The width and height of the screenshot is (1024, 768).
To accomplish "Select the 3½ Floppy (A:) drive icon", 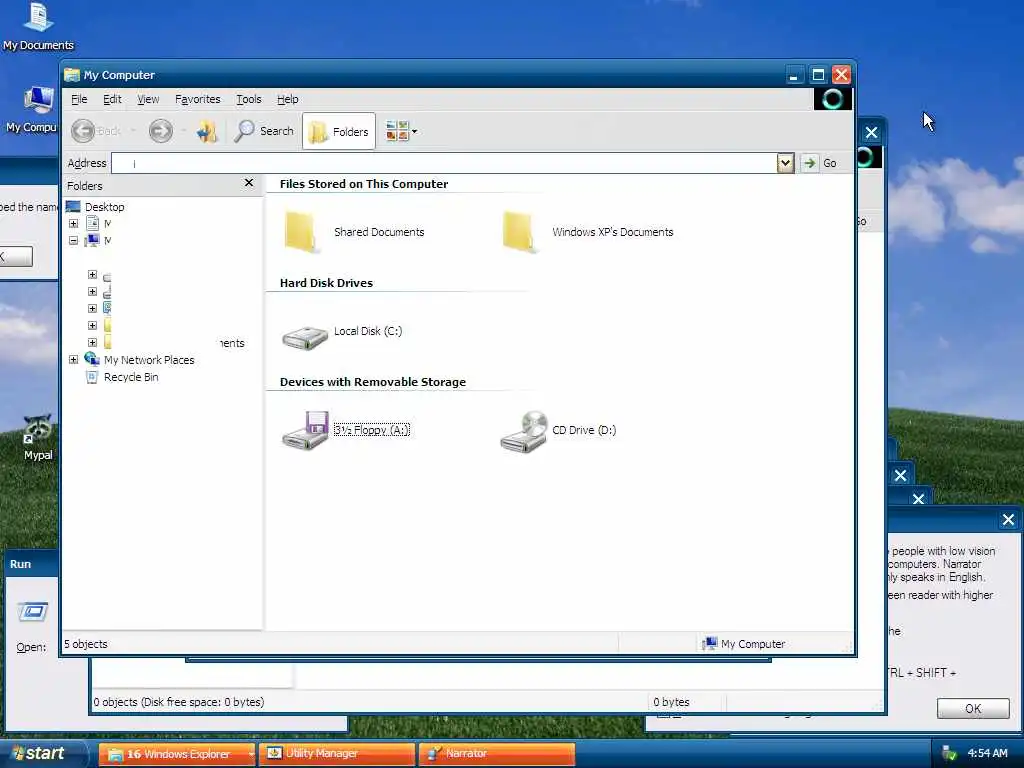I will 305,430.
